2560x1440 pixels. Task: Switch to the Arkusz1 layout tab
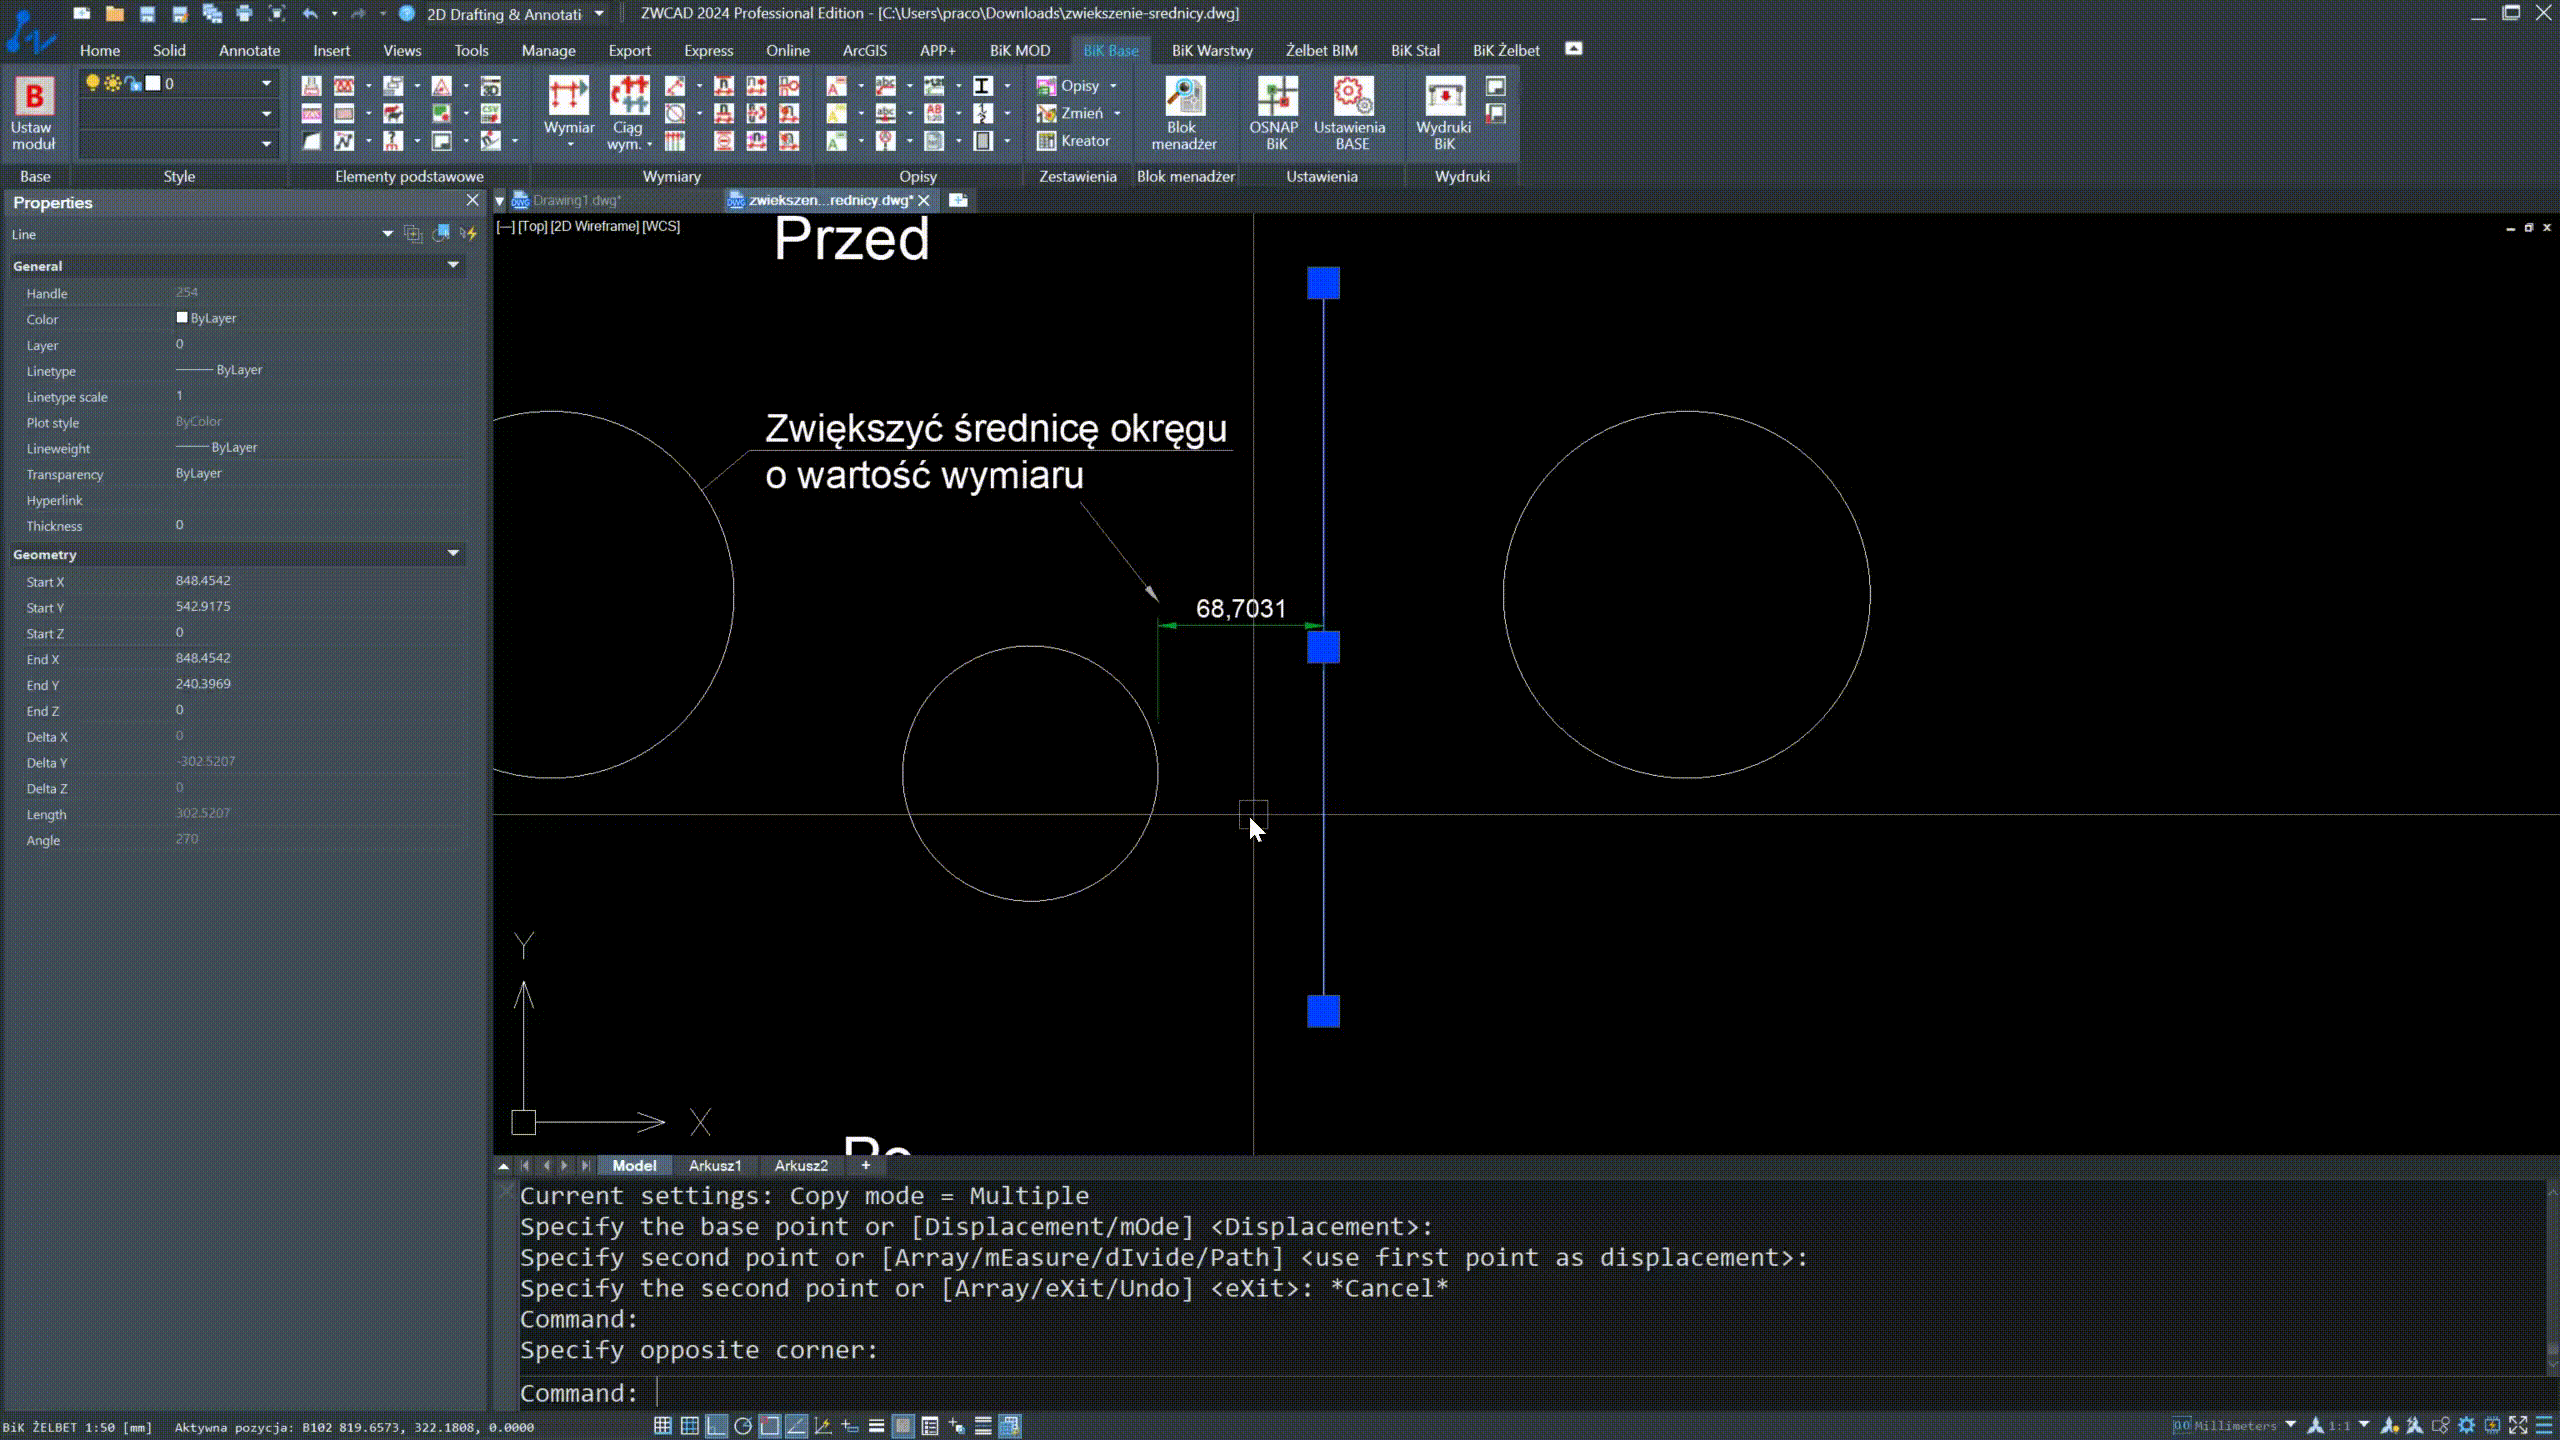tap(715, 1166)
